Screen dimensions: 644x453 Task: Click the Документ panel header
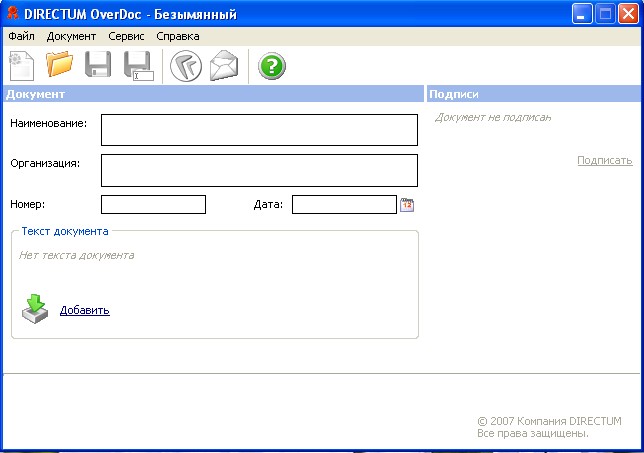(x=213, y=94)
